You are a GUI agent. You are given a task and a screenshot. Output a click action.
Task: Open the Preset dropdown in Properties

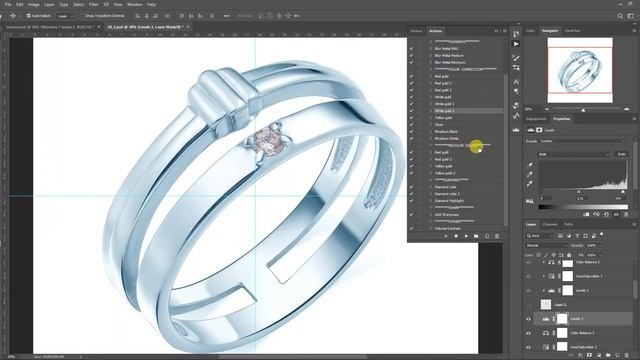[582, 141]
